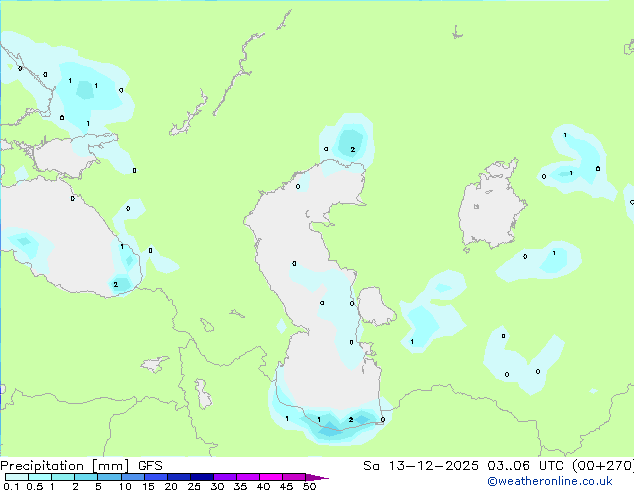Pick the 30–35 mm purple legend swatch
Screen dimensions: 634x490
pos(225,477)
